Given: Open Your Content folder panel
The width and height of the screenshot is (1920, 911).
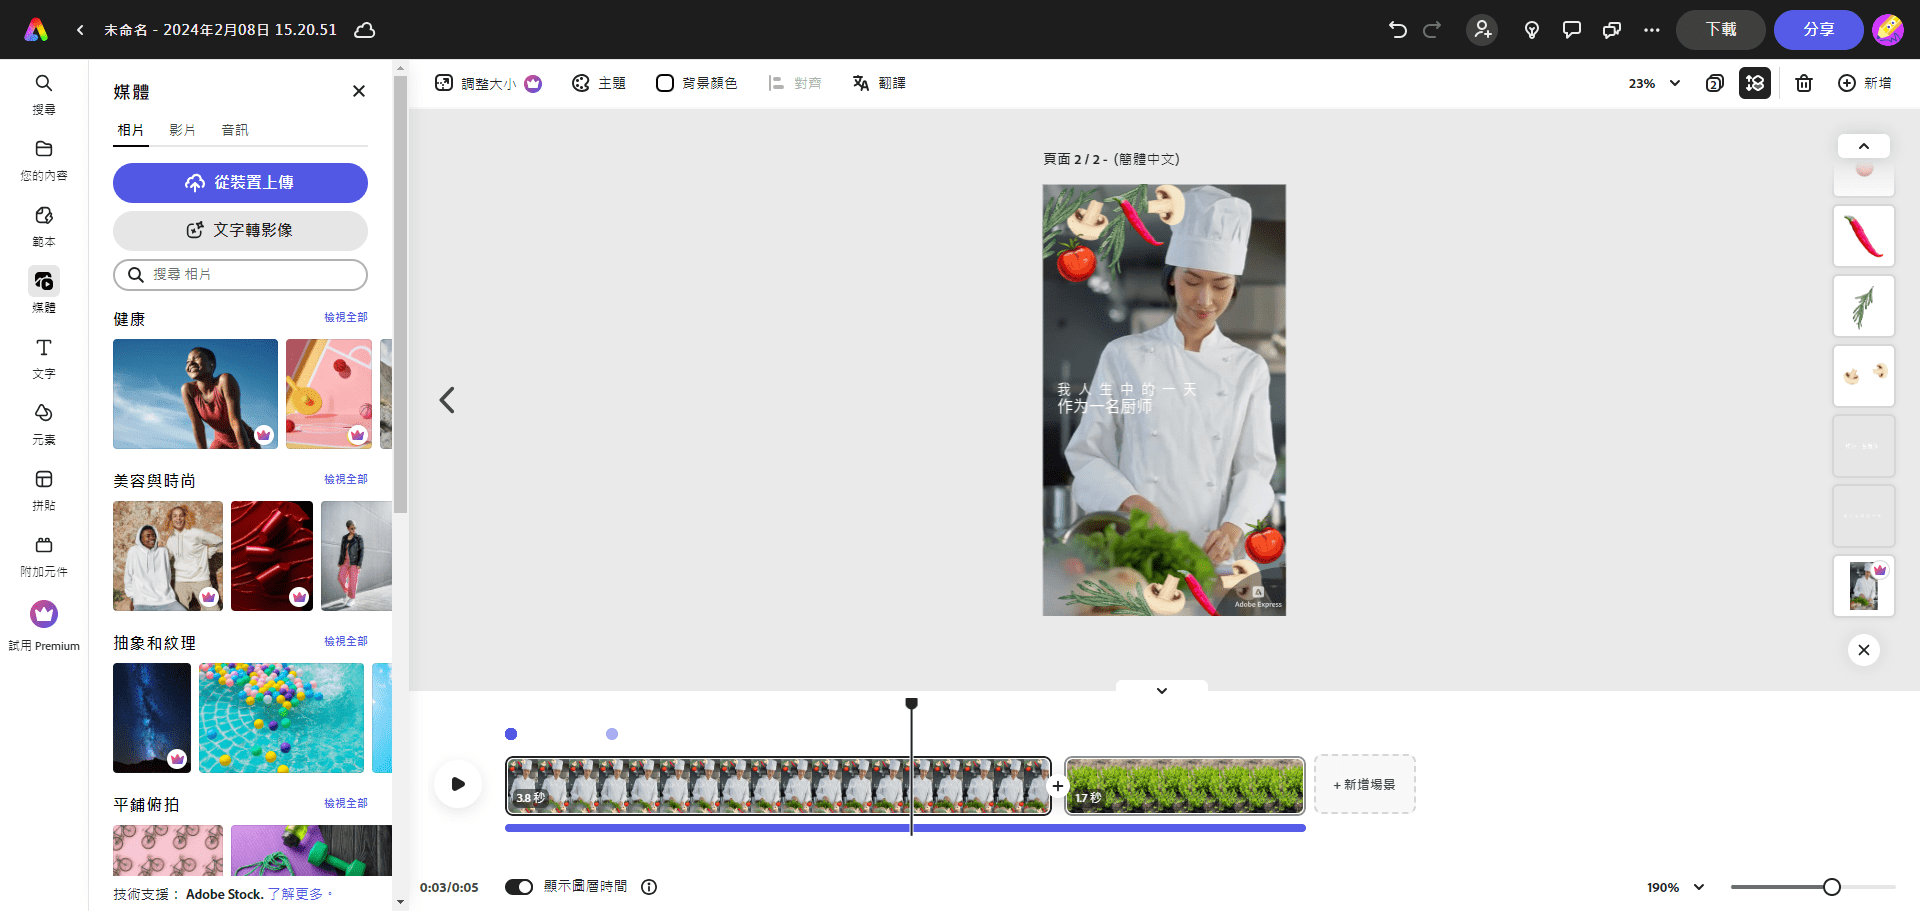Looking at the screenshot, I should click(44, 160).
